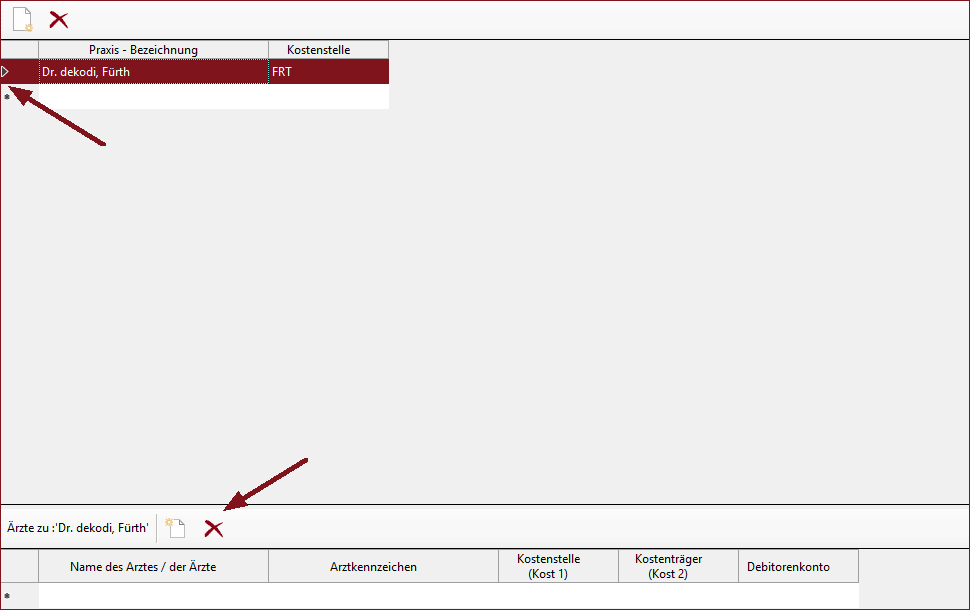Click the empty doctor name cell in new row
The image size is (970, 610).
point(153,595)
